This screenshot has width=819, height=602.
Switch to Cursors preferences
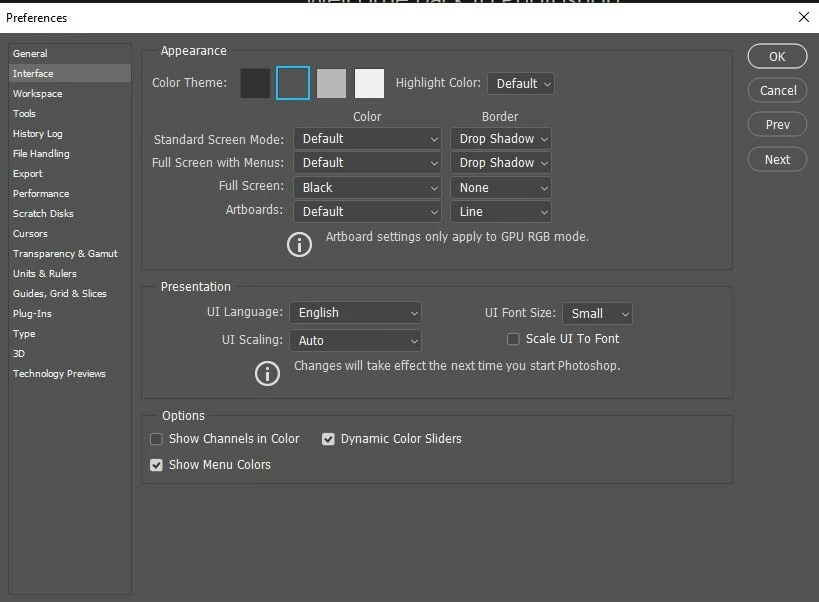69,233
